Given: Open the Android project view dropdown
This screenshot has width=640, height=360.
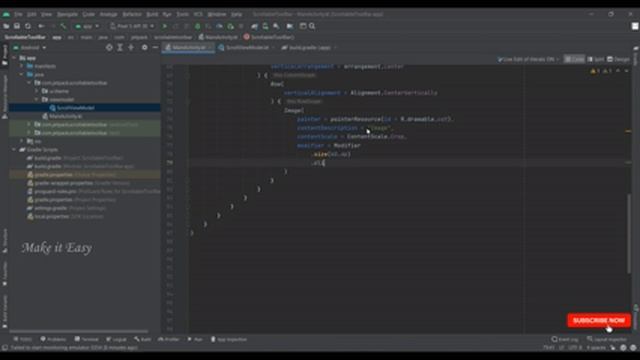Looking at the screenshot, I should (29, 48).
